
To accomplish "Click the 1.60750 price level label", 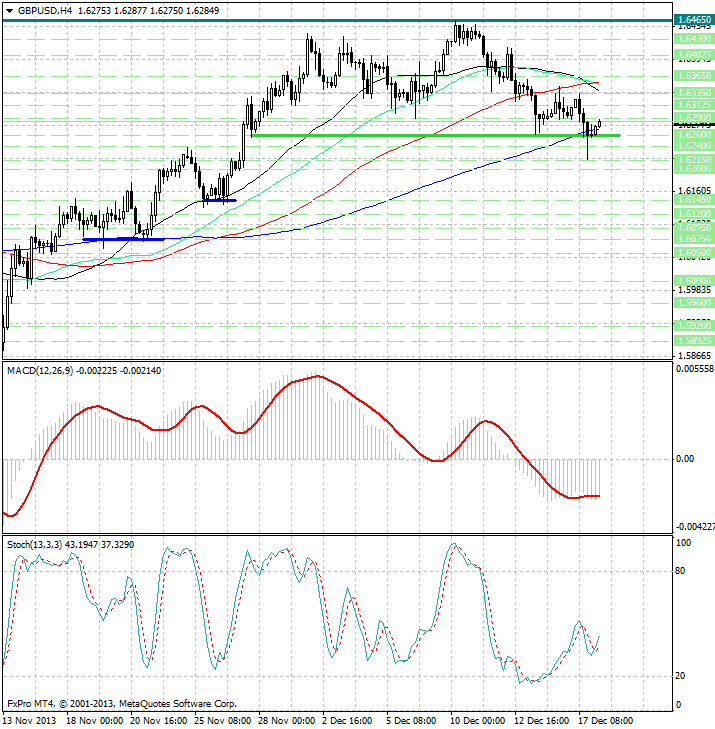I will point(694,239).
